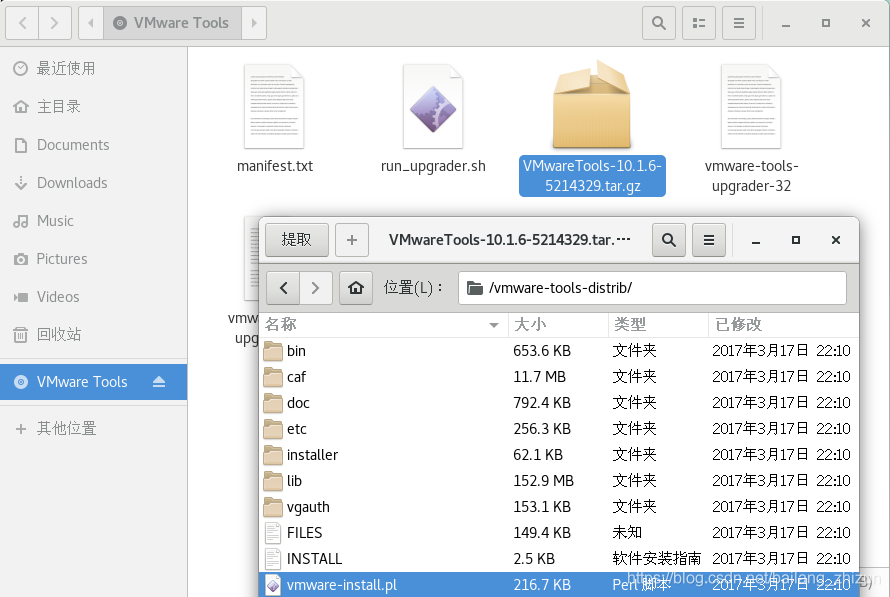This screenshot has width=890, height=597.
Task: Go back in the Files window
Action: 22,23
